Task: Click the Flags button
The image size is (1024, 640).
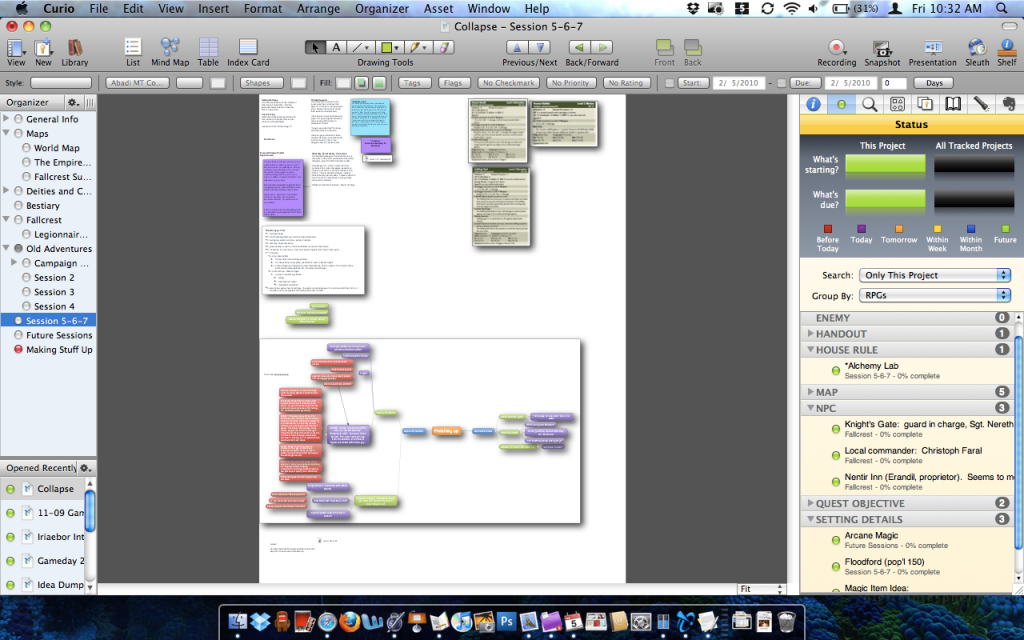Action: pos(453,83)
